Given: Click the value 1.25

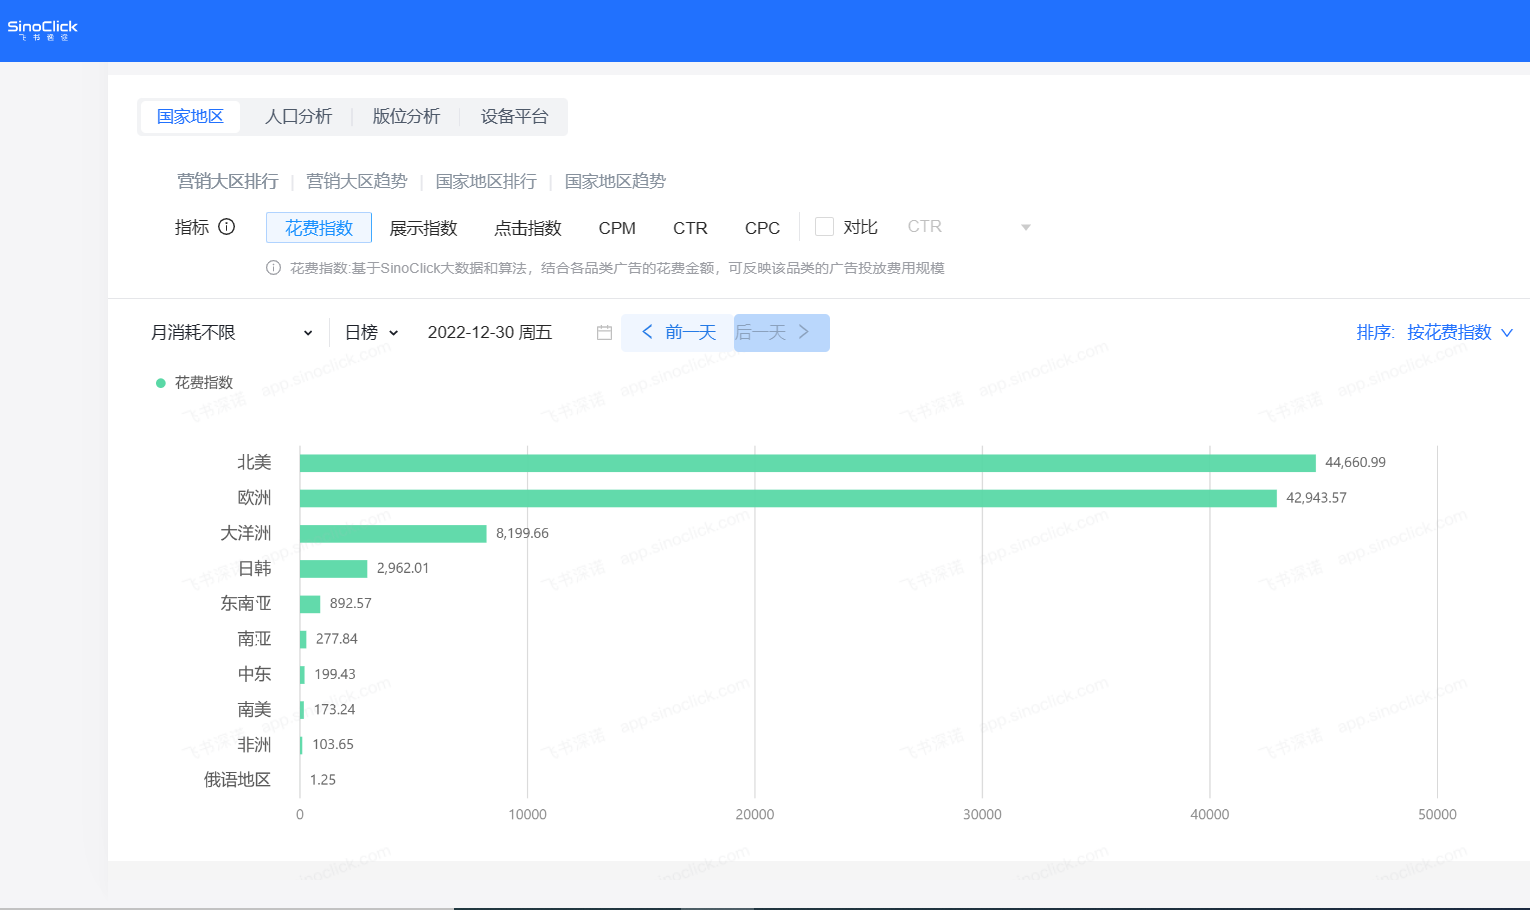Looking at the screenshot, I should click(x=323, y=779).
